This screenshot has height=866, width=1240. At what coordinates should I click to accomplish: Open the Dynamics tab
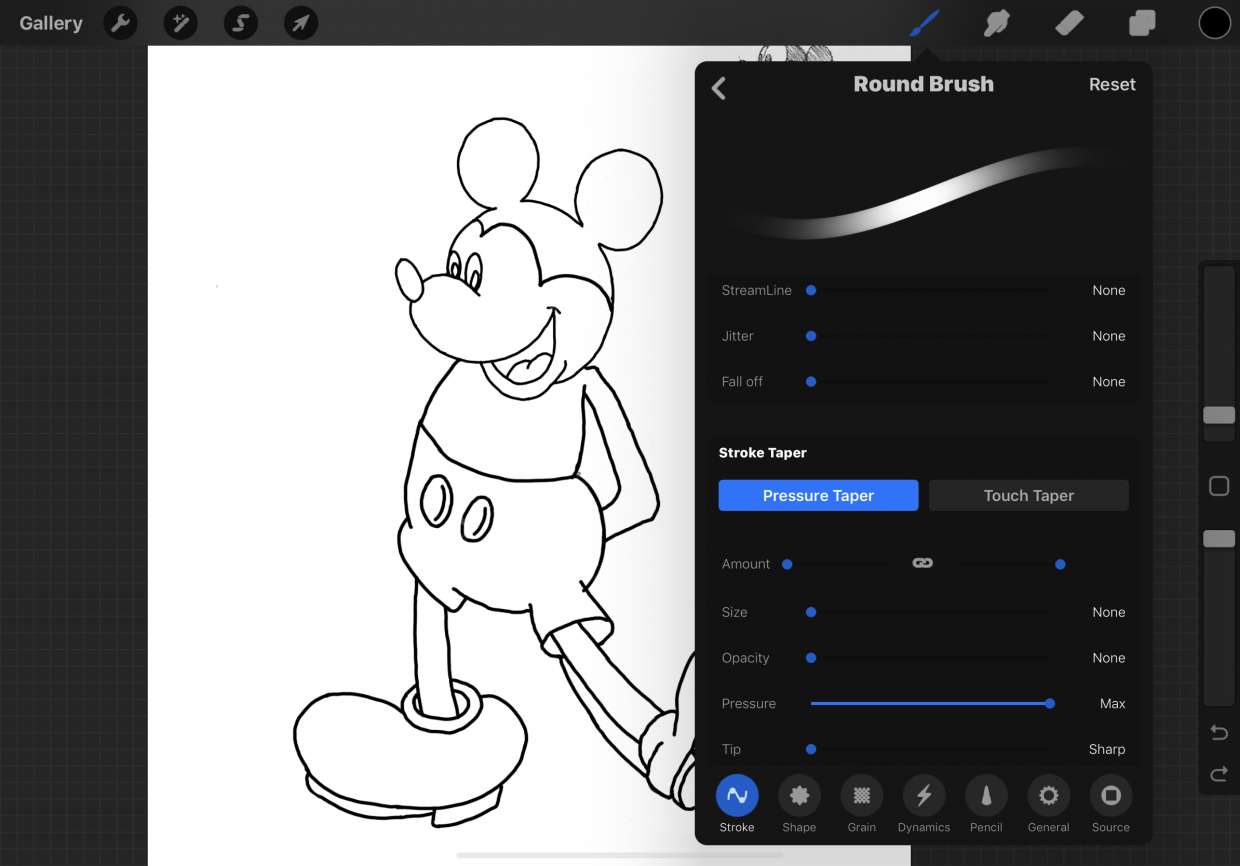(x=924, y=804)
